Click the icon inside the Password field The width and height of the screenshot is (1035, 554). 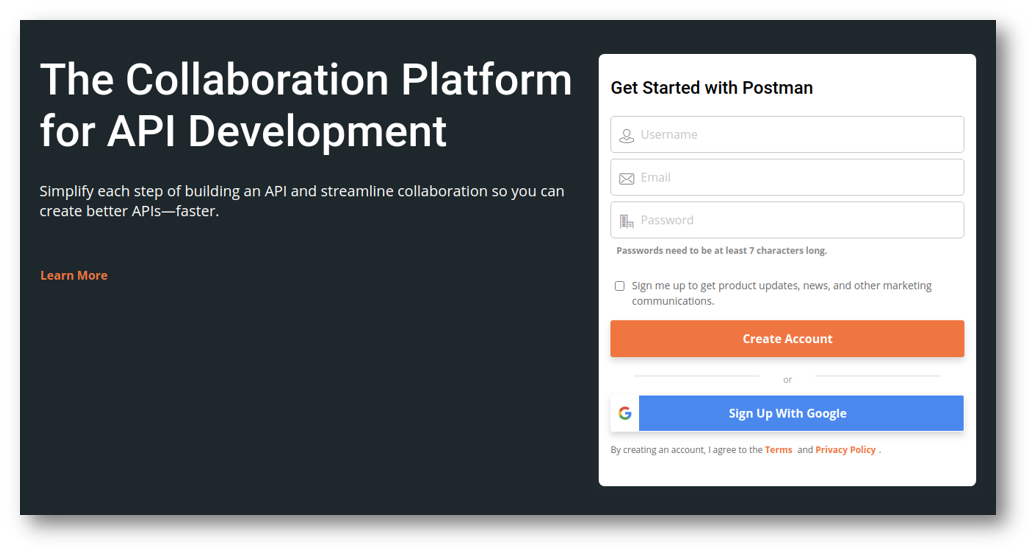point(626,221)
